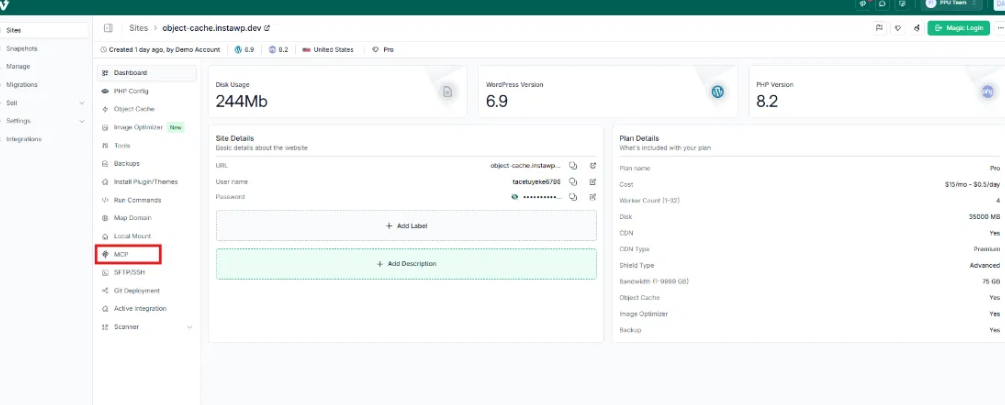1005x405 pixels.
Task: Copy the Password value
Action: click(x=574, y=197)
